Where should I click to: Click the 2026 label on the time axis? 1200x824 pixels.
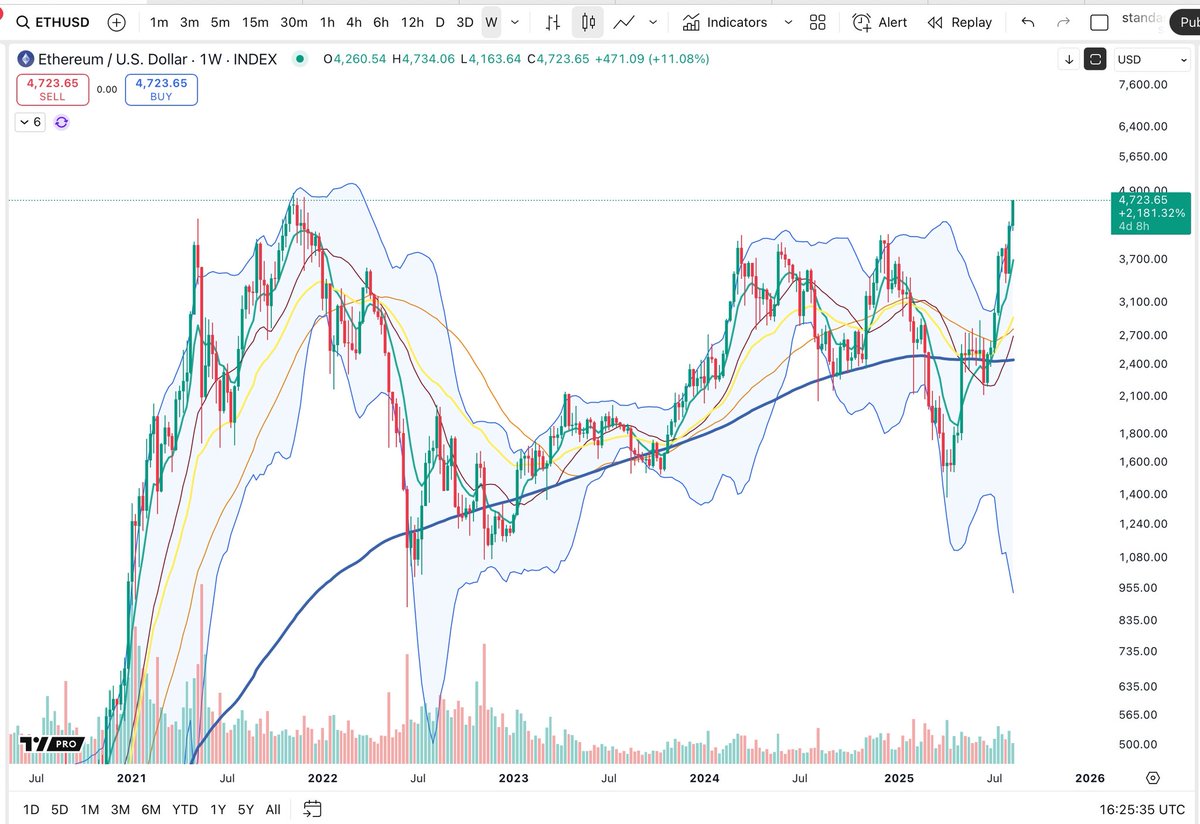pos(1089,778)
